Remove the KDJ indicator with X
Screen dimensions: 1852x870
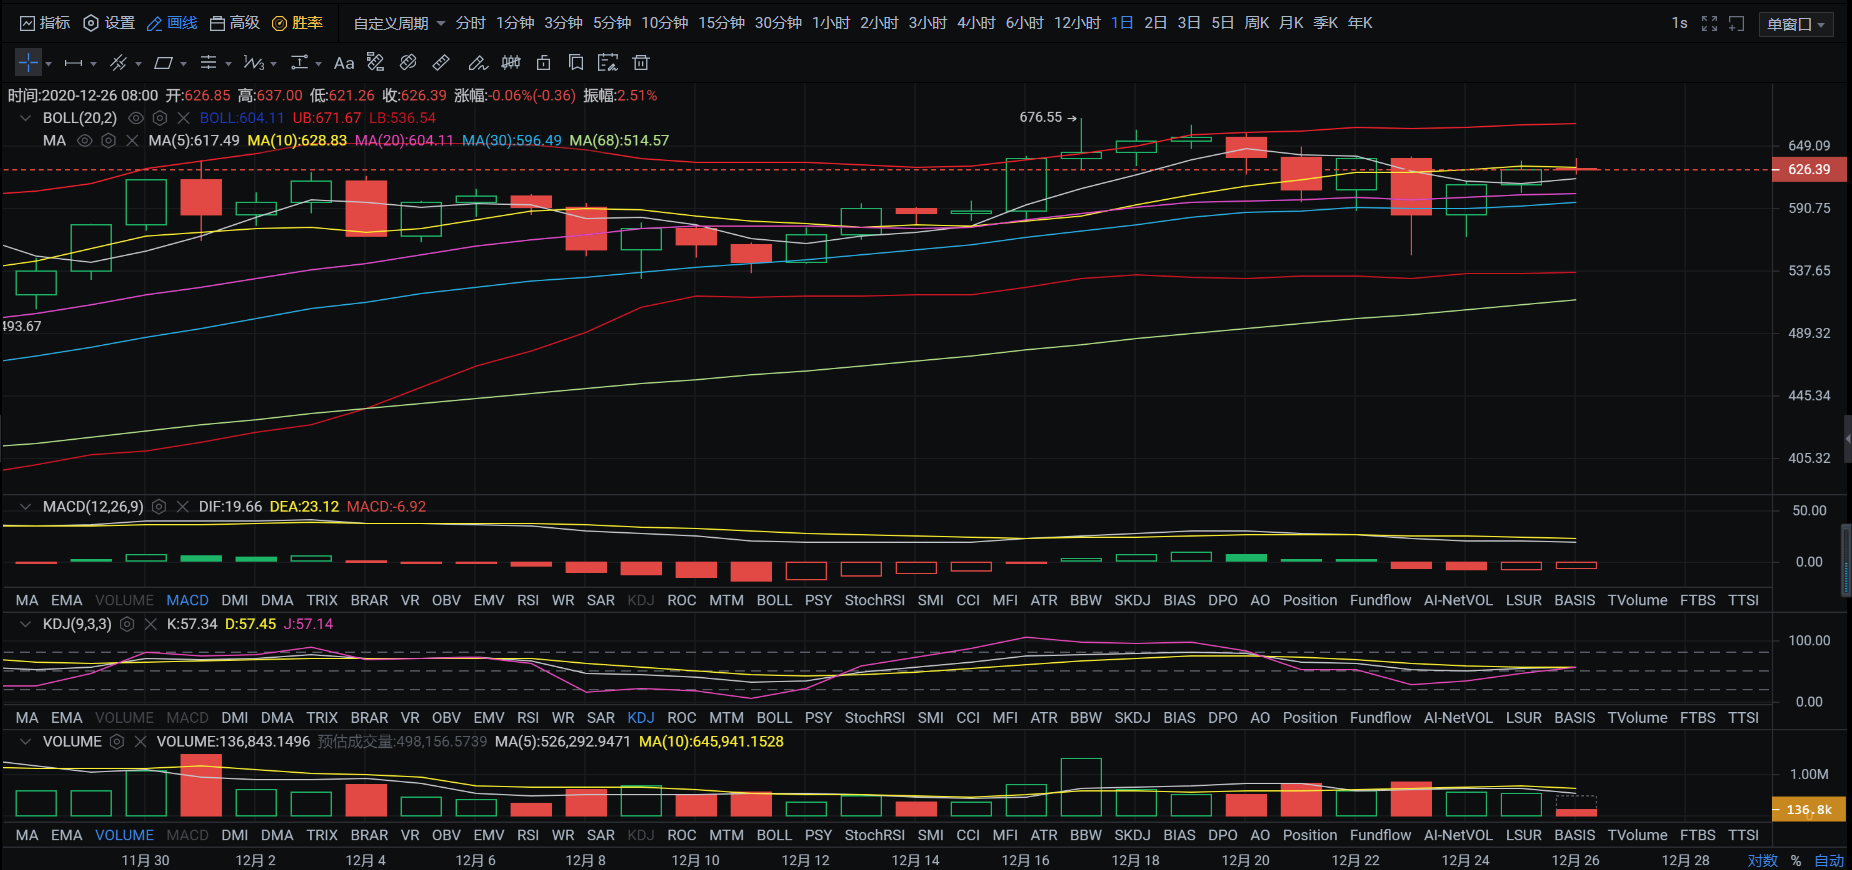[151, 624]
